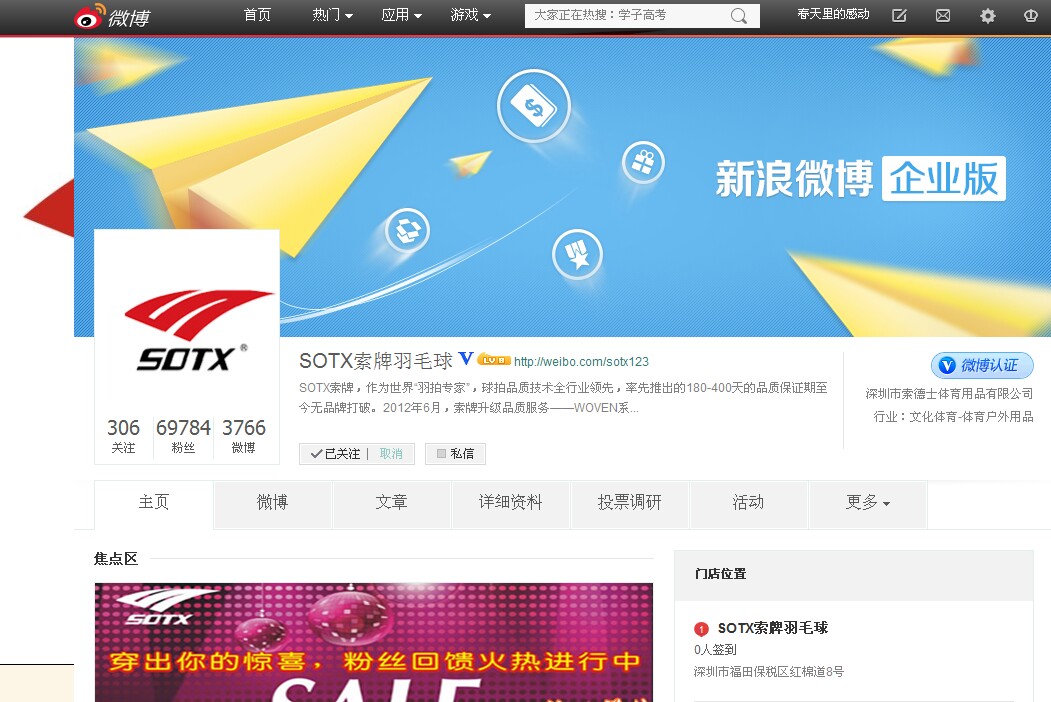Expand the 更多 tab dropdown
1051x702 pixels.
(x=868, y=502)
